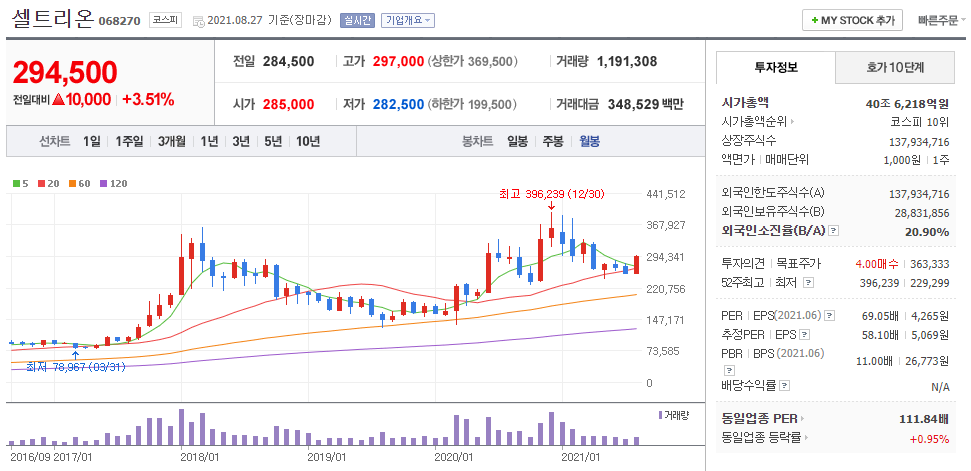Click the 셀트리온 stock name heading
The width and height of the screenshot is (971, 471).
pyautogui.click(x=52, y=19)
